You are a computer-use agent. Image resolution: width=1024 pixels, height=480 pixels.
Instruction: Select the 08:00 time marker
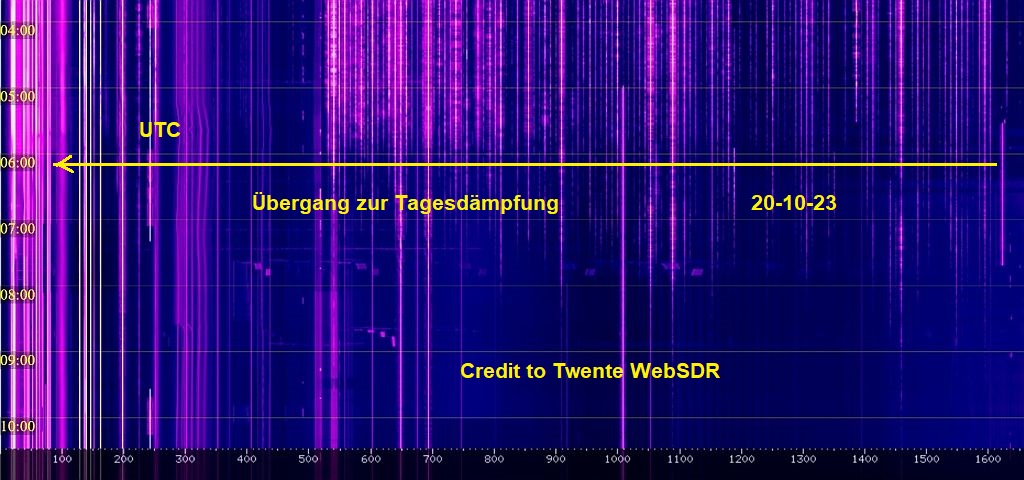18,294
